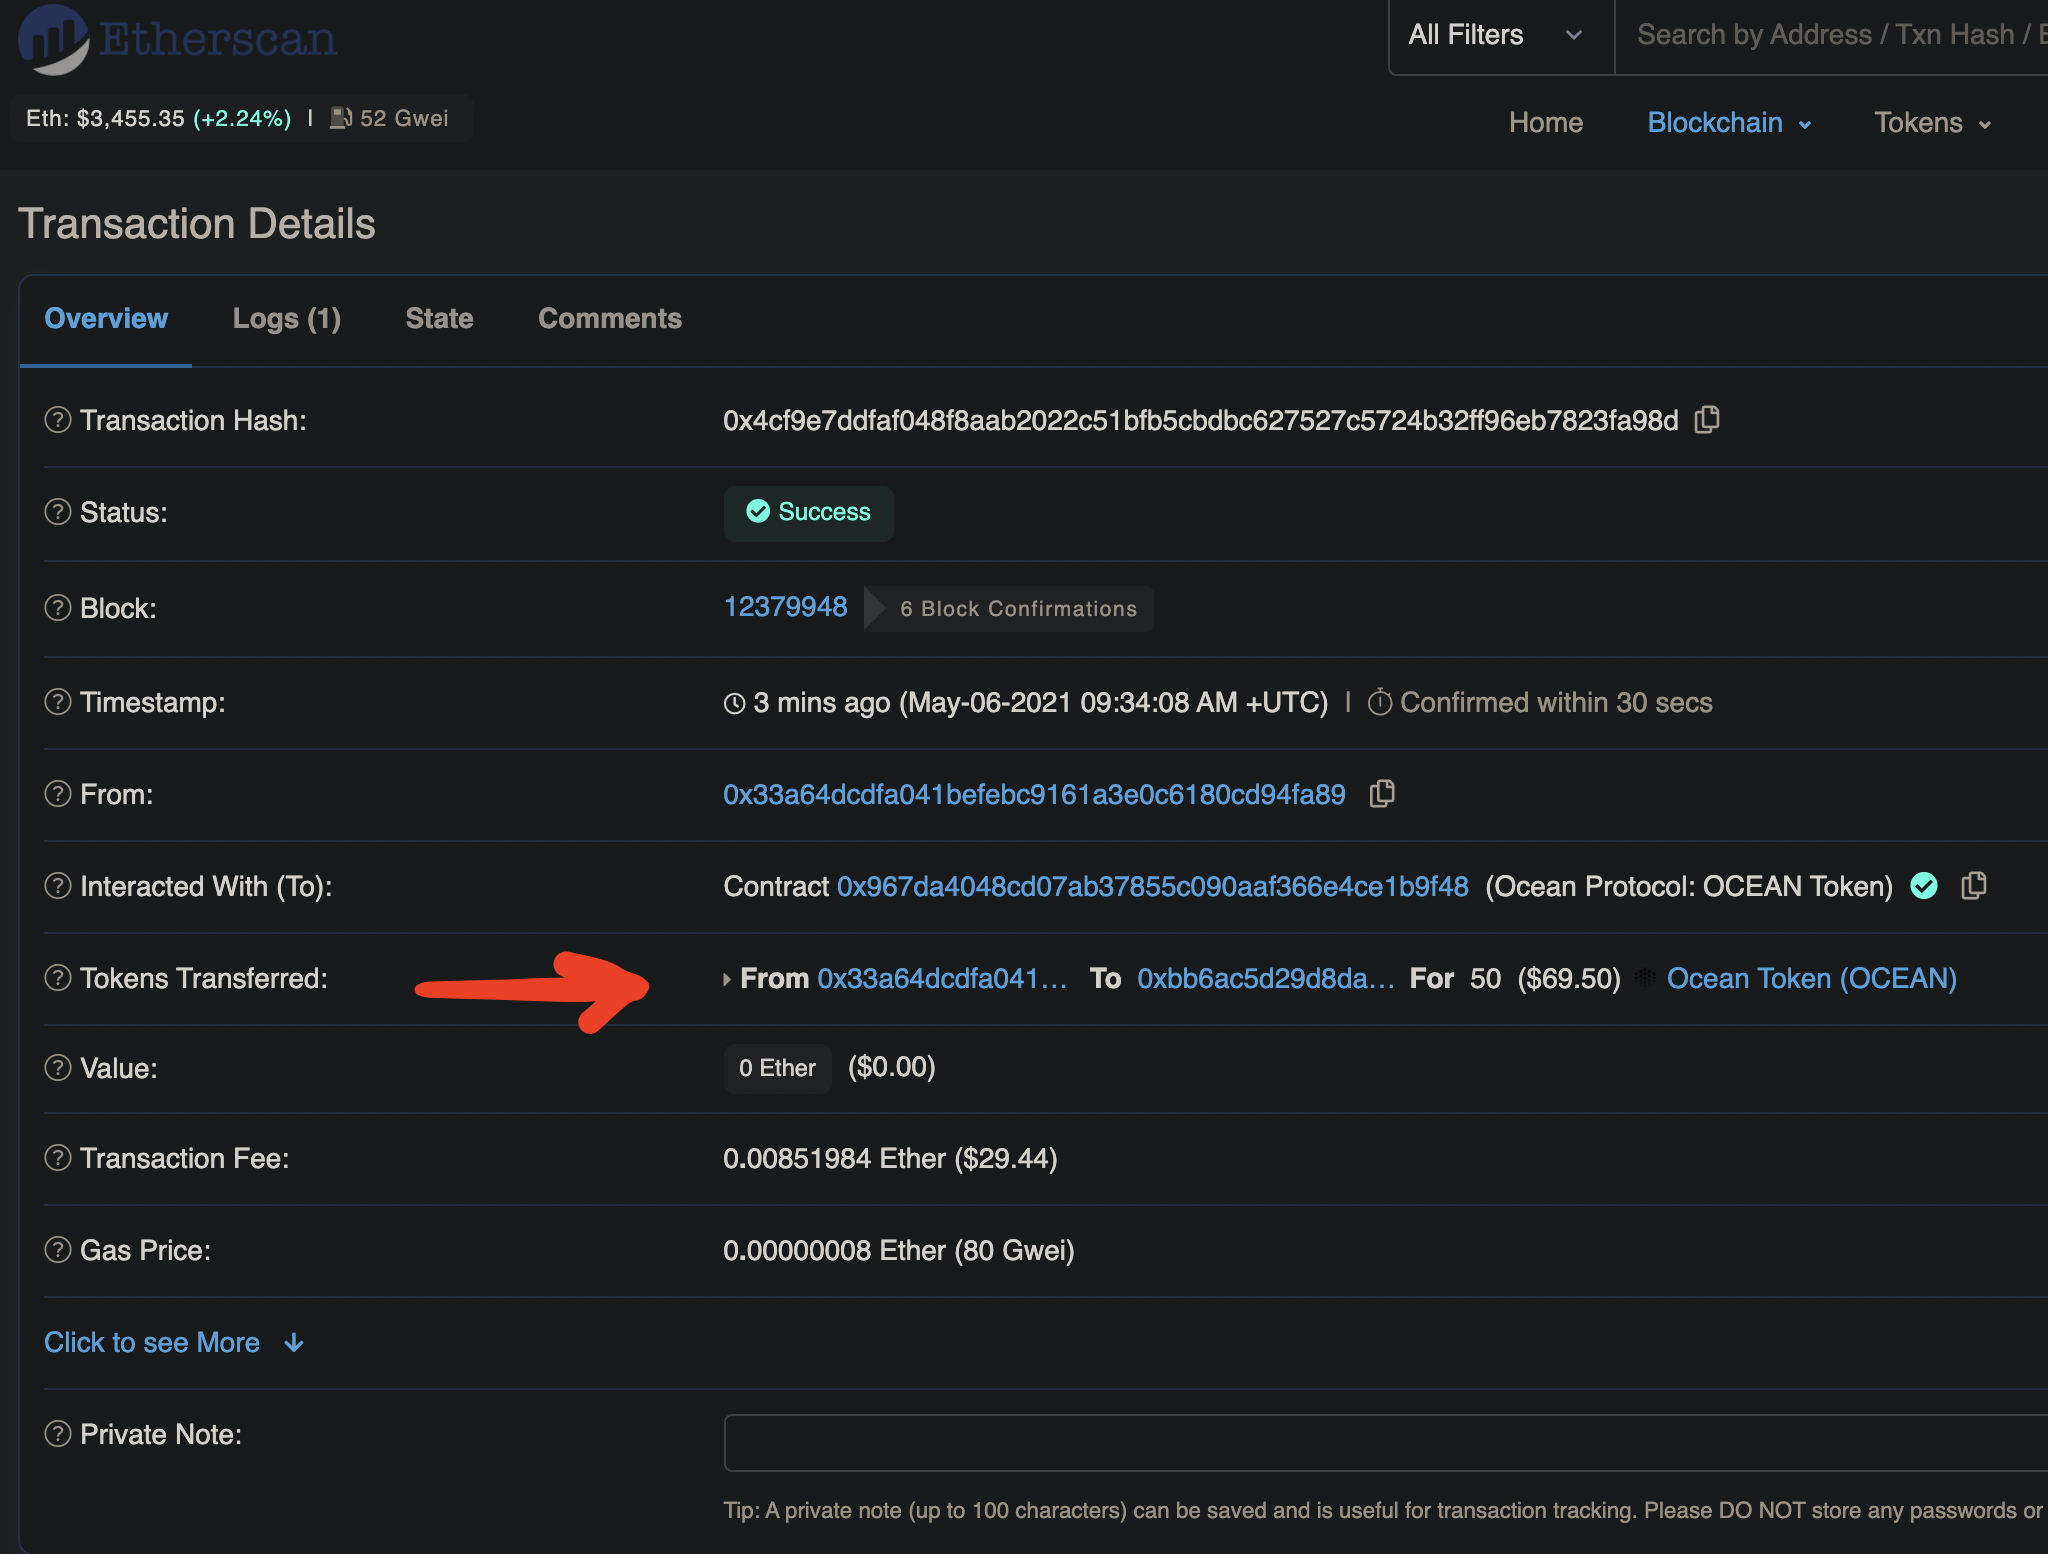This screenshot has width=2048, height=1554.
Task: Click the Interacted With help icon
Action: point(58,886)
